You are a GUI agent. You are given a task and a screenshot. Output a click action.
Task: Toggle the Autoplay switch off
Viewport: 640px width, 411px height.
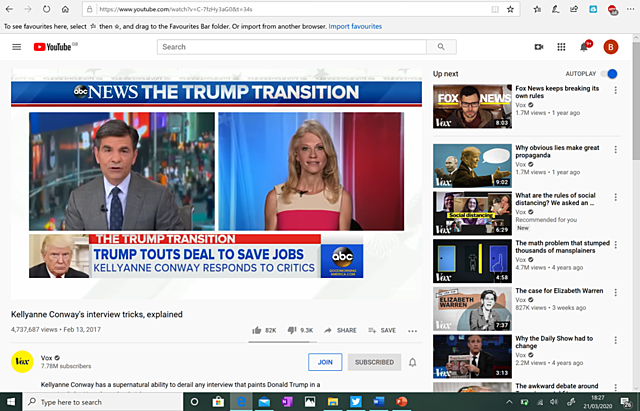pyautogui.click(x=609, y=74)
